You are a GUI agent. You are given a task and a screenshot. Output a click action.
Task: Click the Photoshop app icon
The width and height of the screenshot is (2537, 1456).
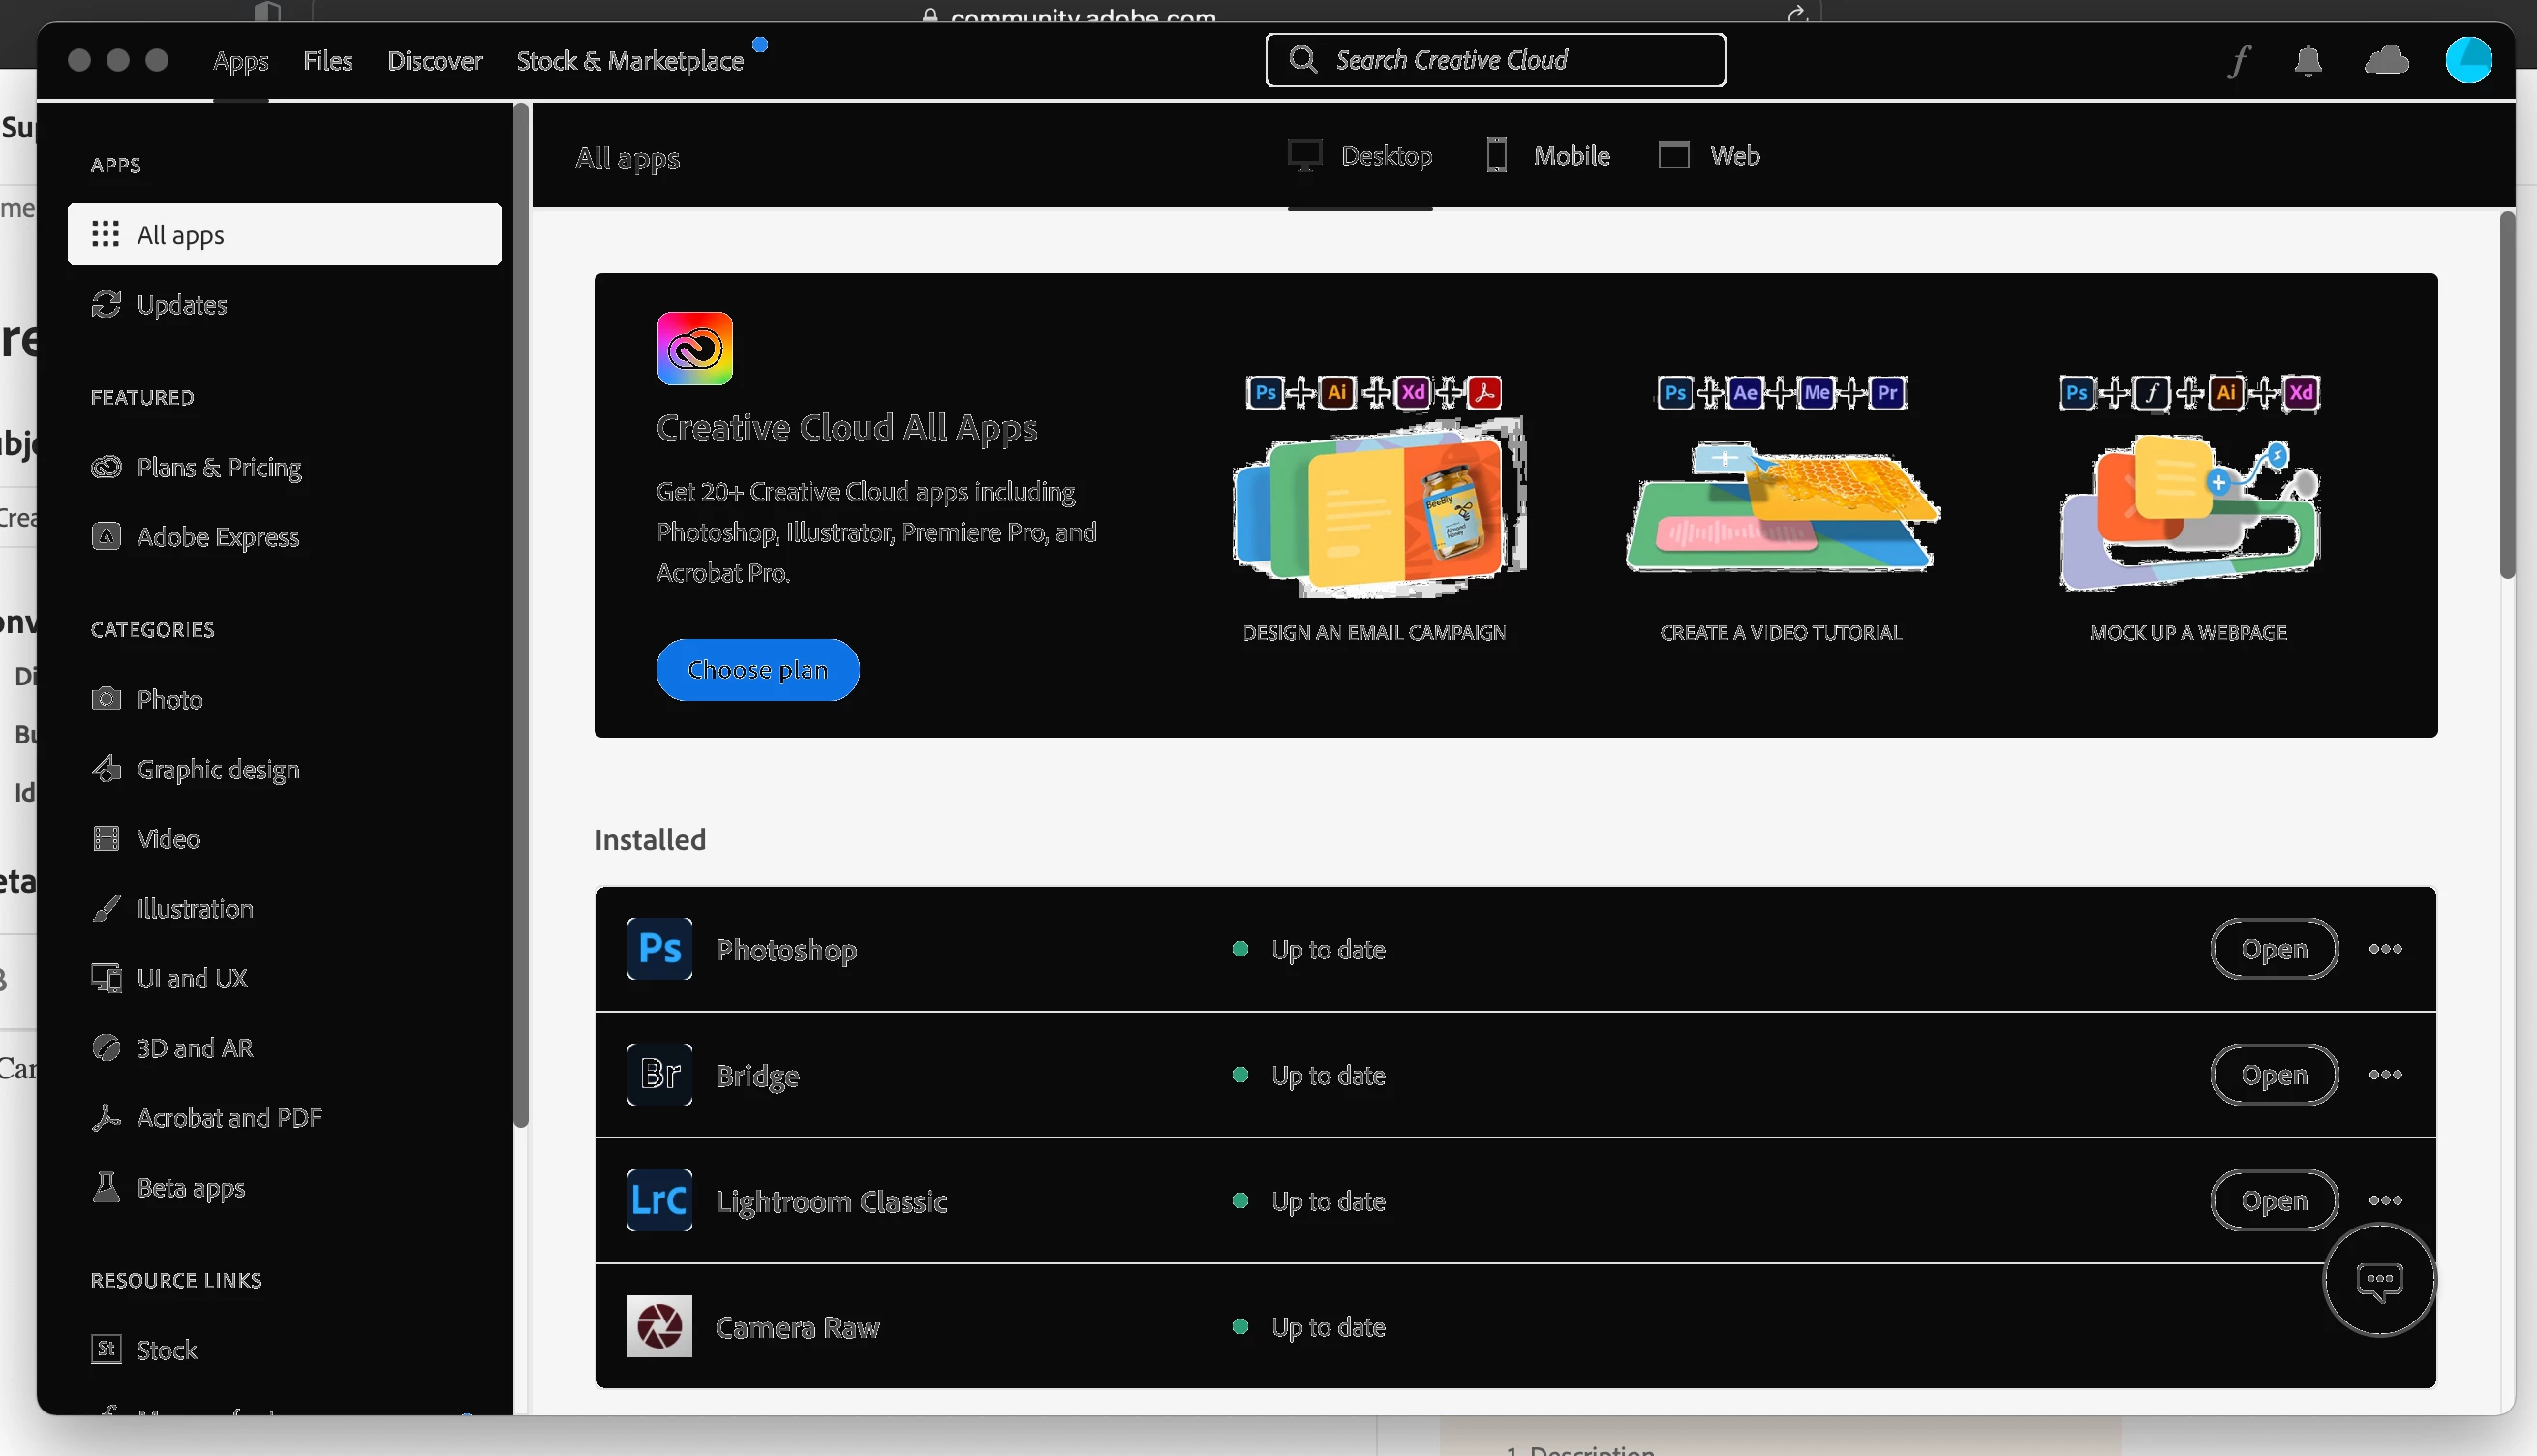659,948
